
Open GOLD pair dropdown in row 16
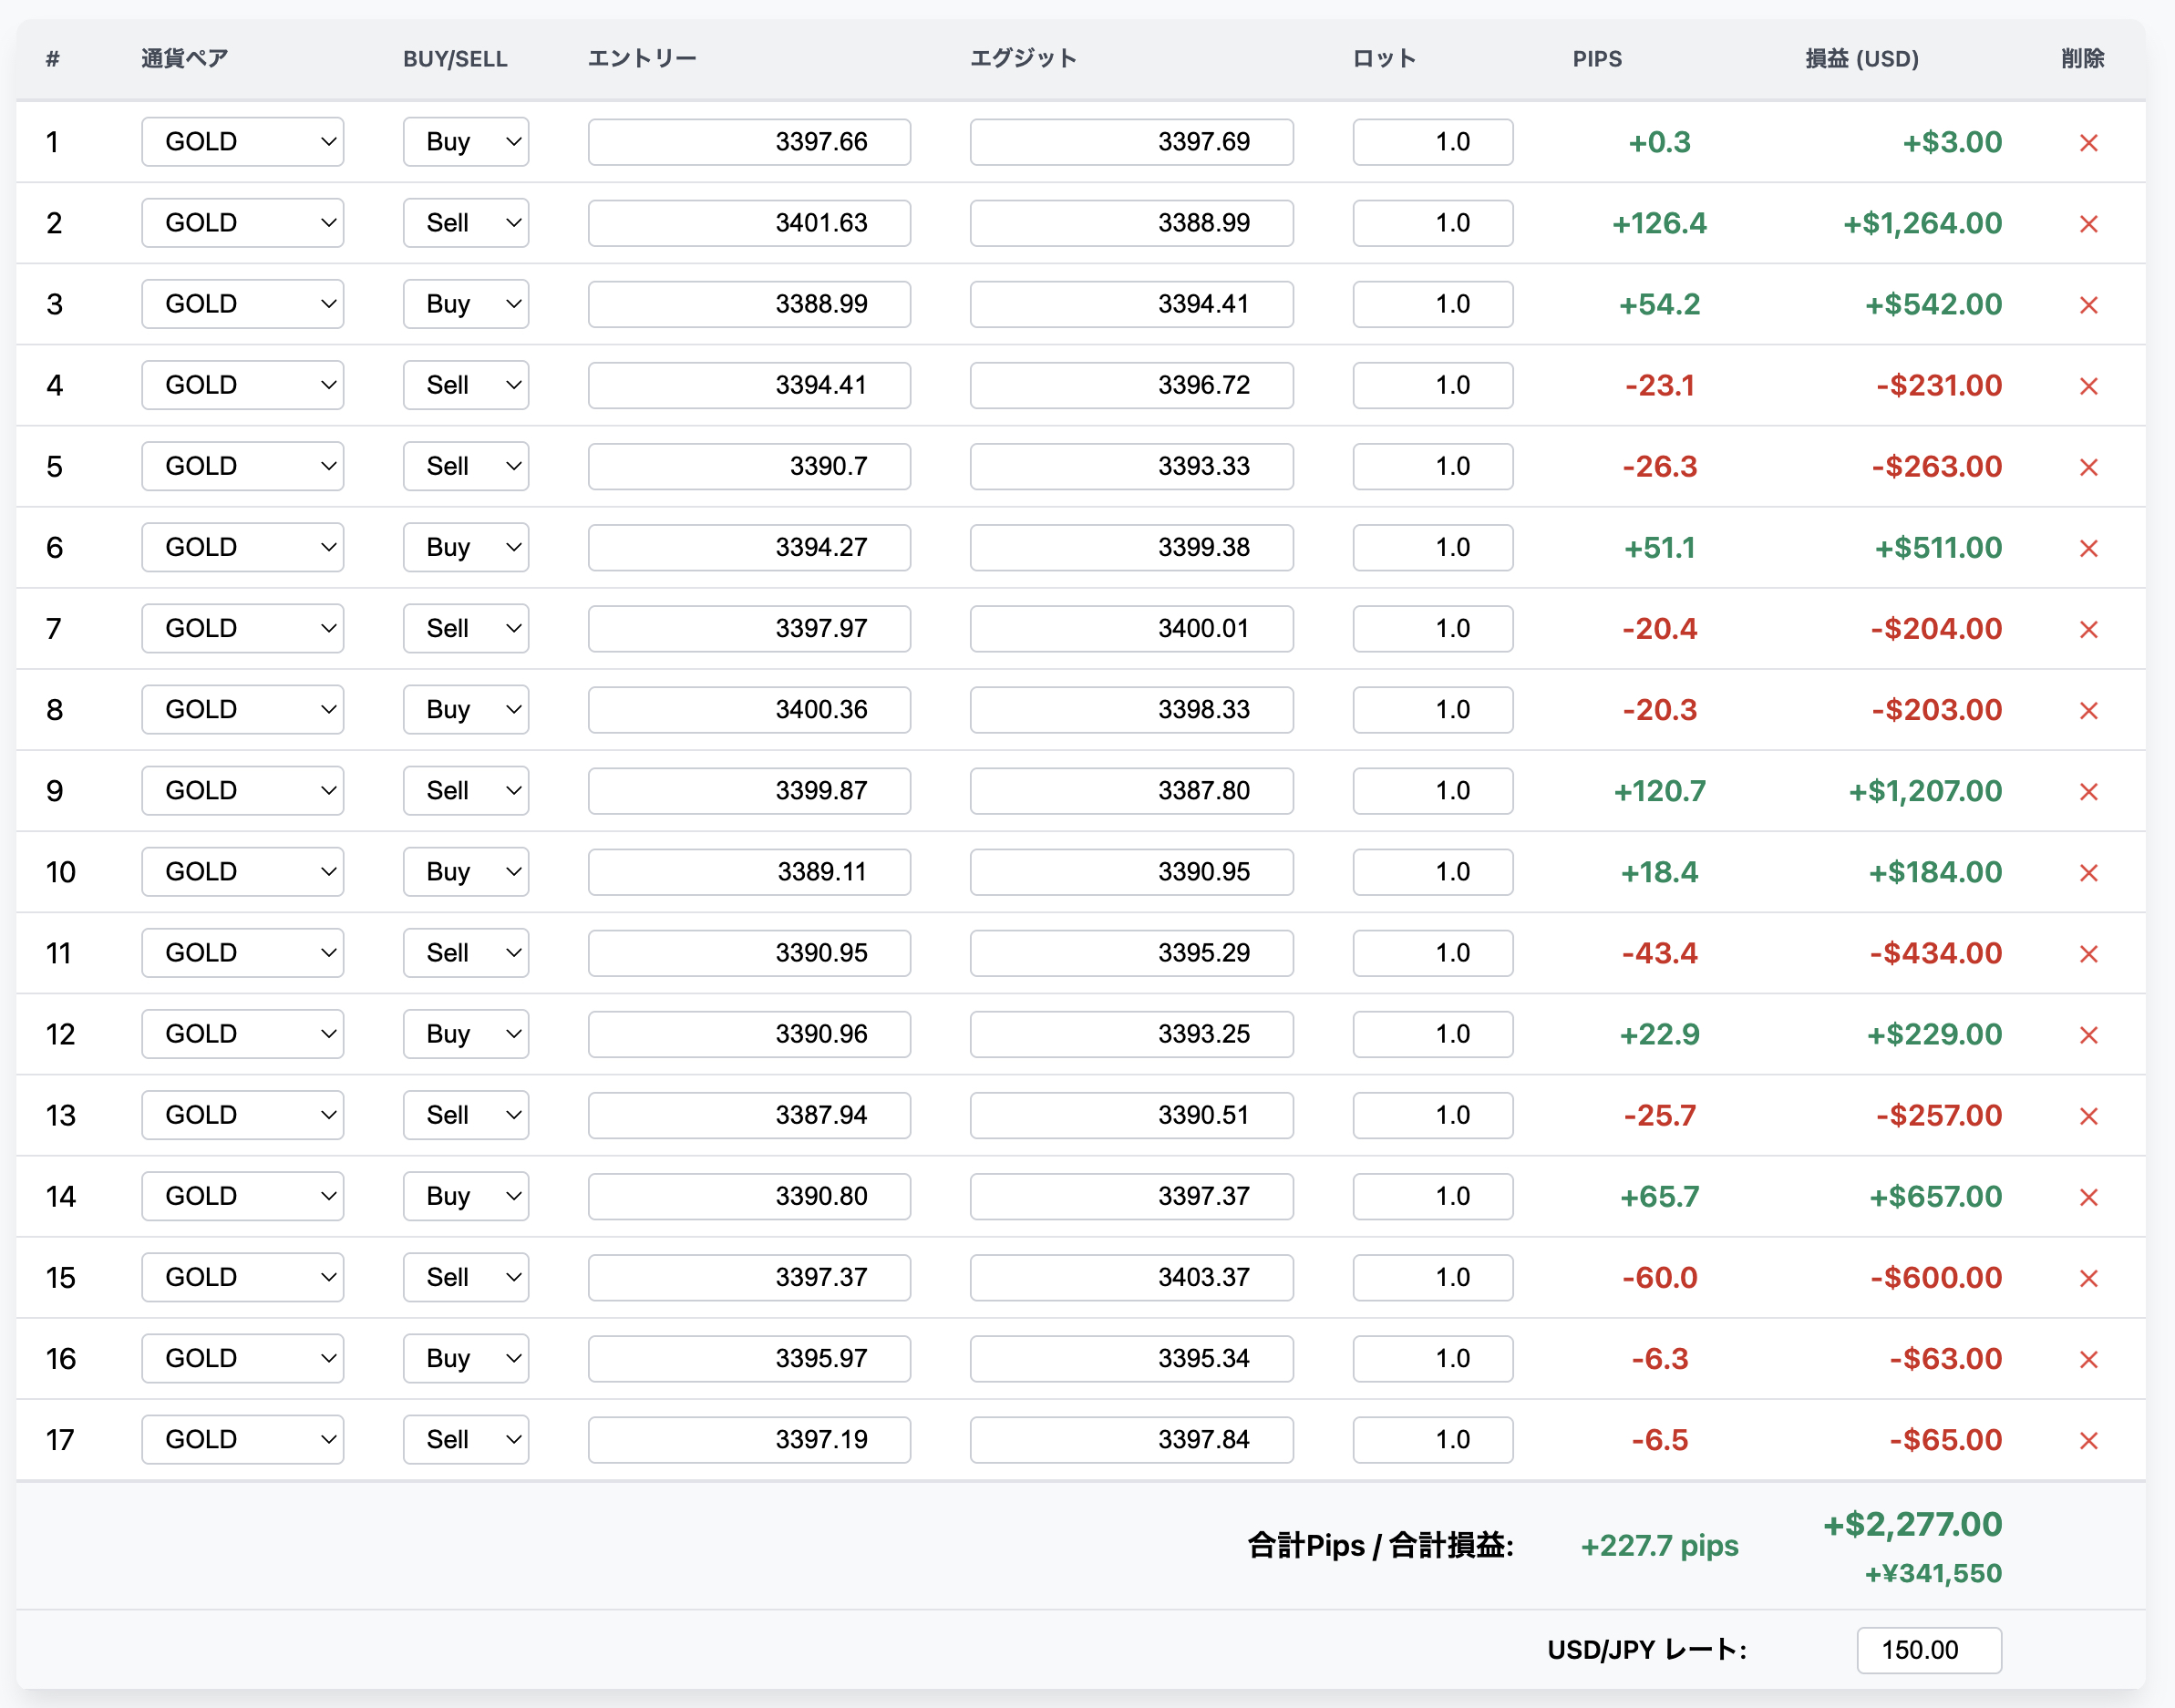(x=243, y=1358)
